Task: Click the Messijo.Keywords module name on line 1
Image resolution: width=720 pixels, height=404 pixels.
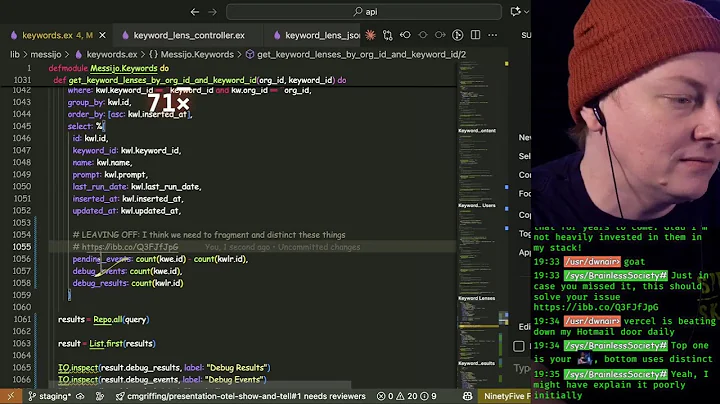Action: [x=124, y=68]
